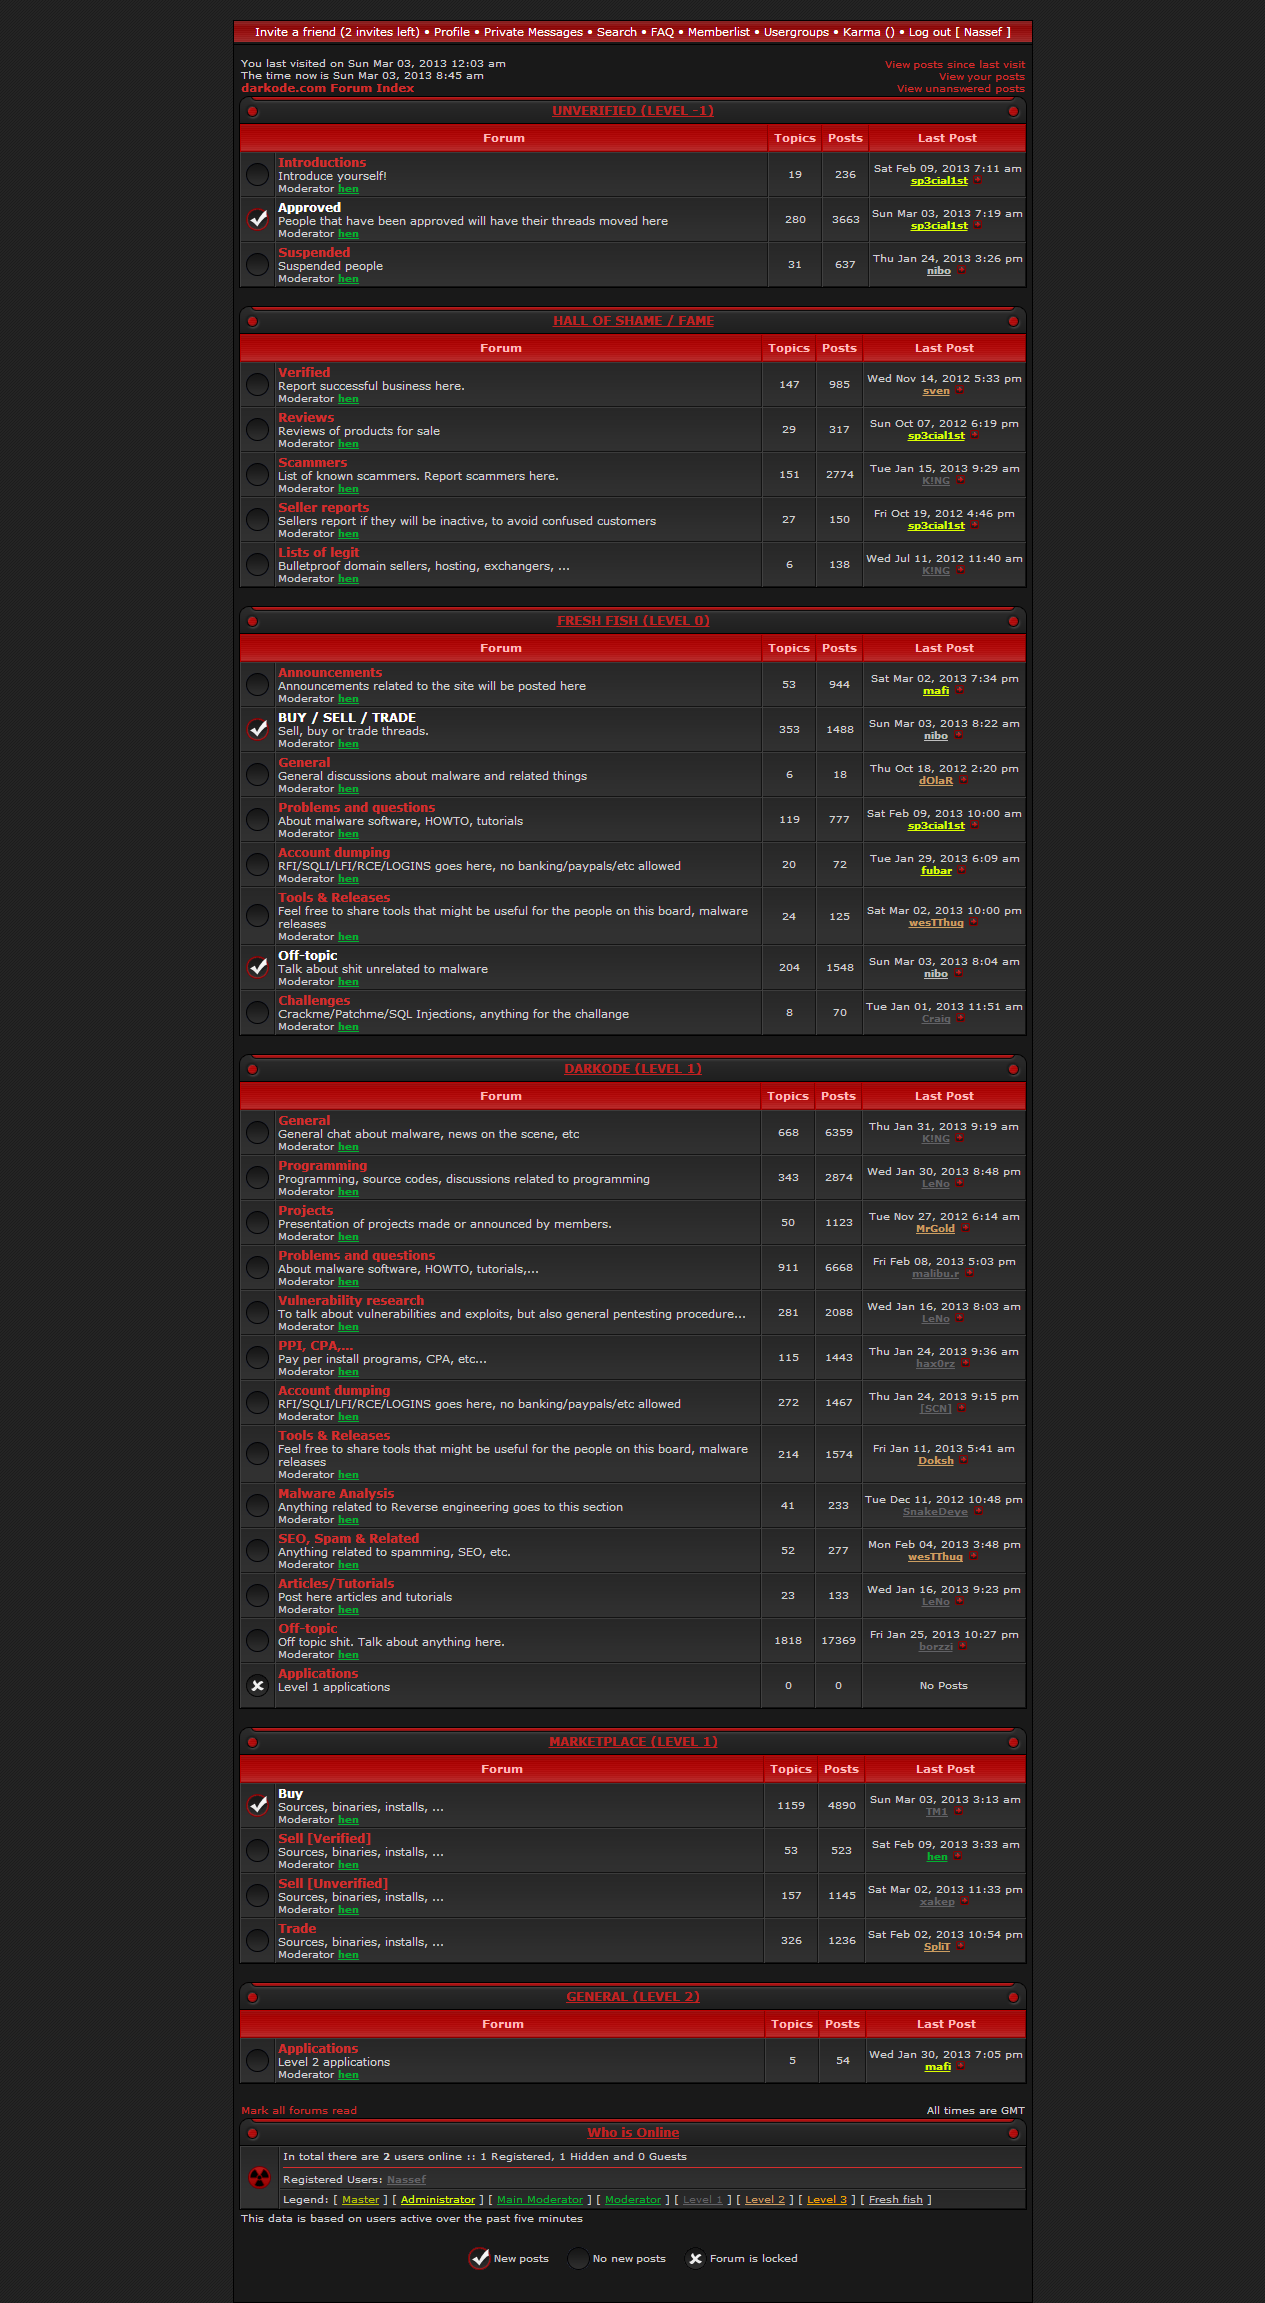Open the Vulnerability research forum
The image size is (1265, 2303).
(351, 1301)
